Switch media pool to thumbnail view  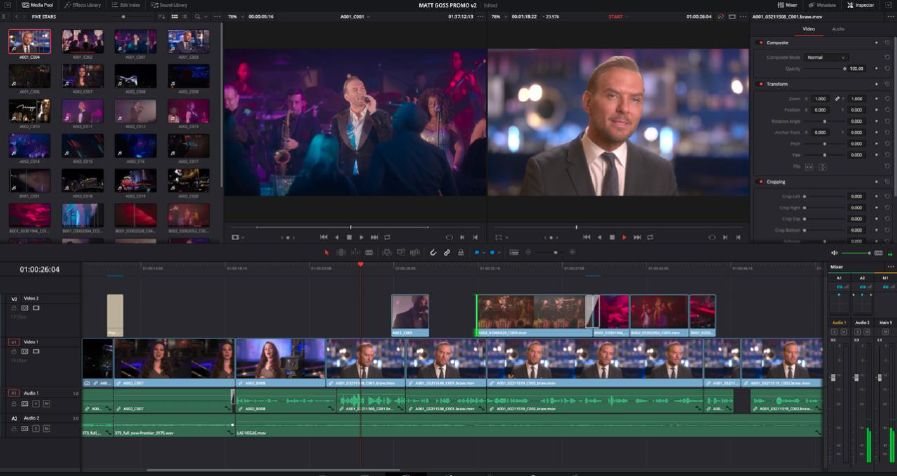coord(174,17)
